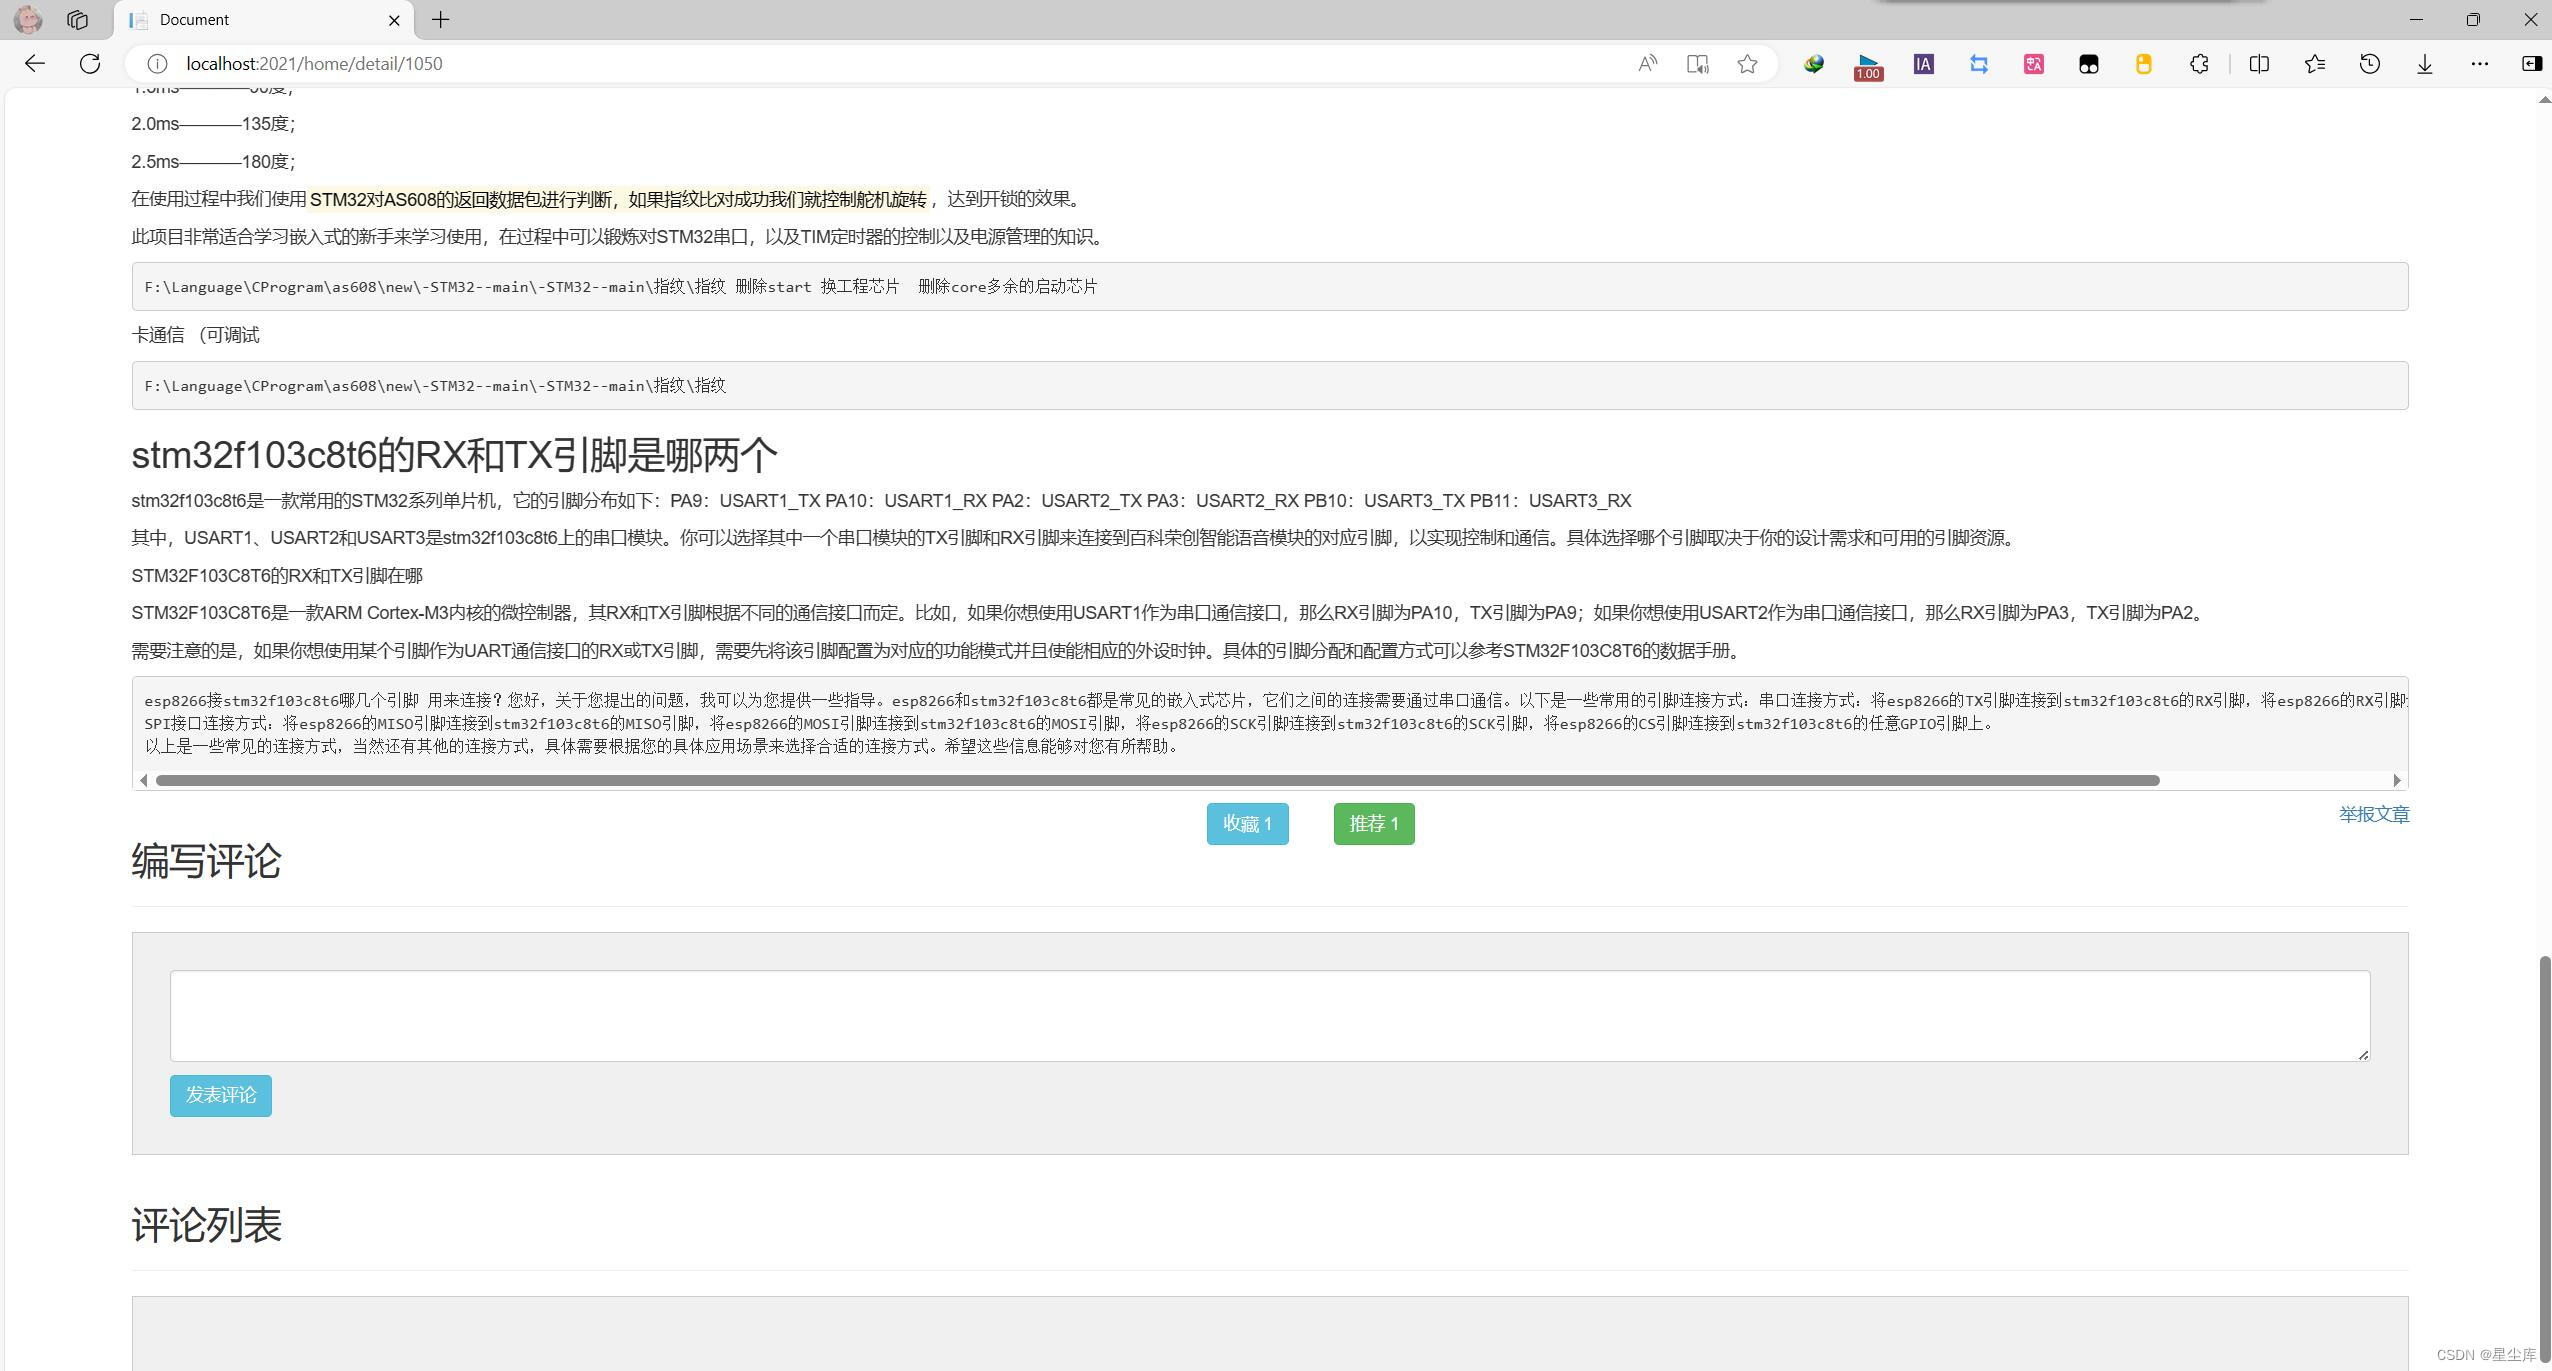Click the page scroll-up arrow
Viewport: 2552px width, 1371px height.
tap(2545, 99)
